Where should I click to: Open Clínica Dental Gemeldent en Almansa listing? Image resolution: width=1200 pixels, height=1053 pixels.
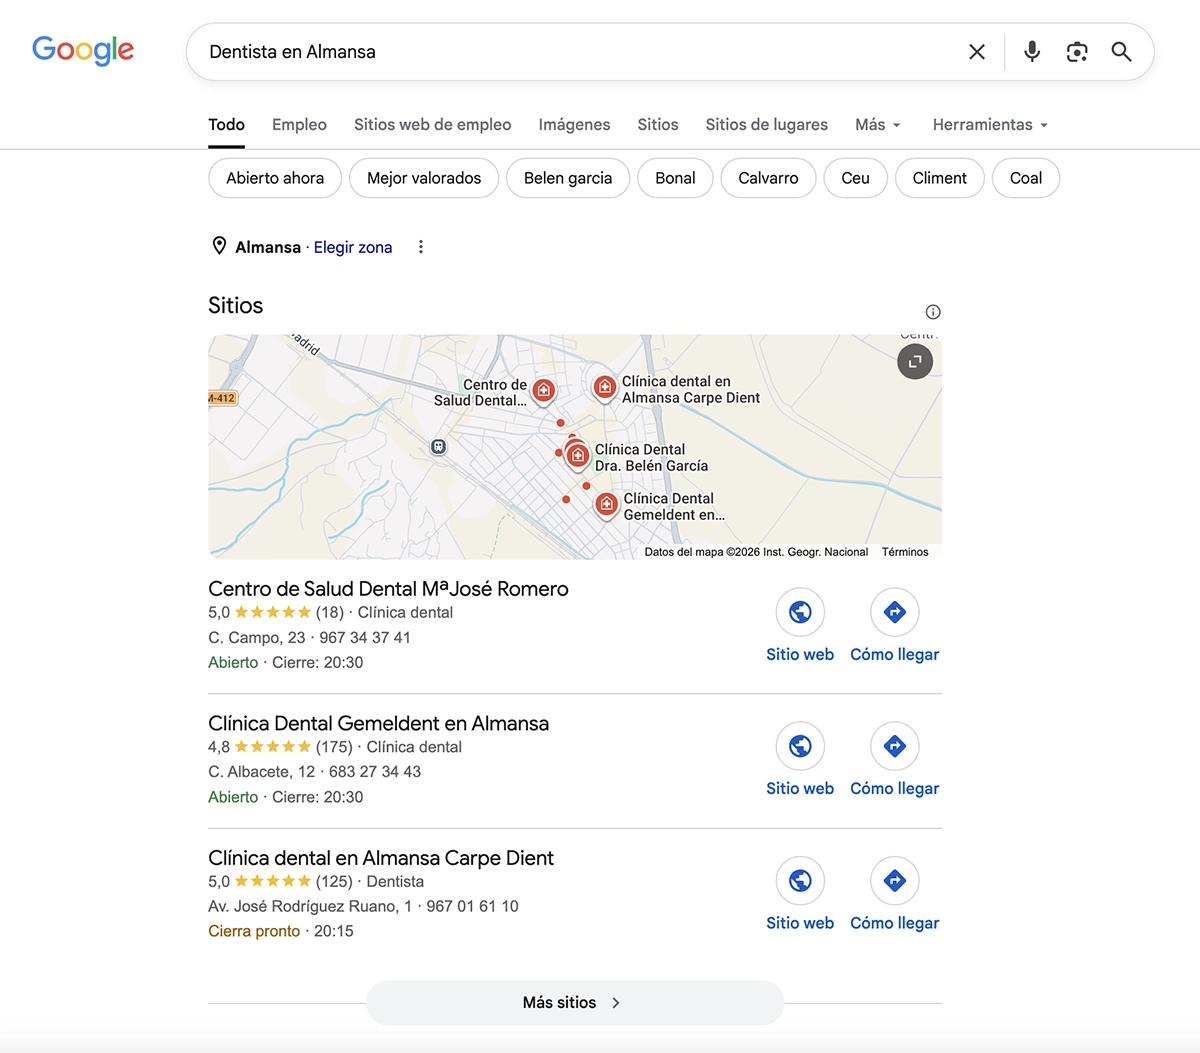(x=378, y=723)
